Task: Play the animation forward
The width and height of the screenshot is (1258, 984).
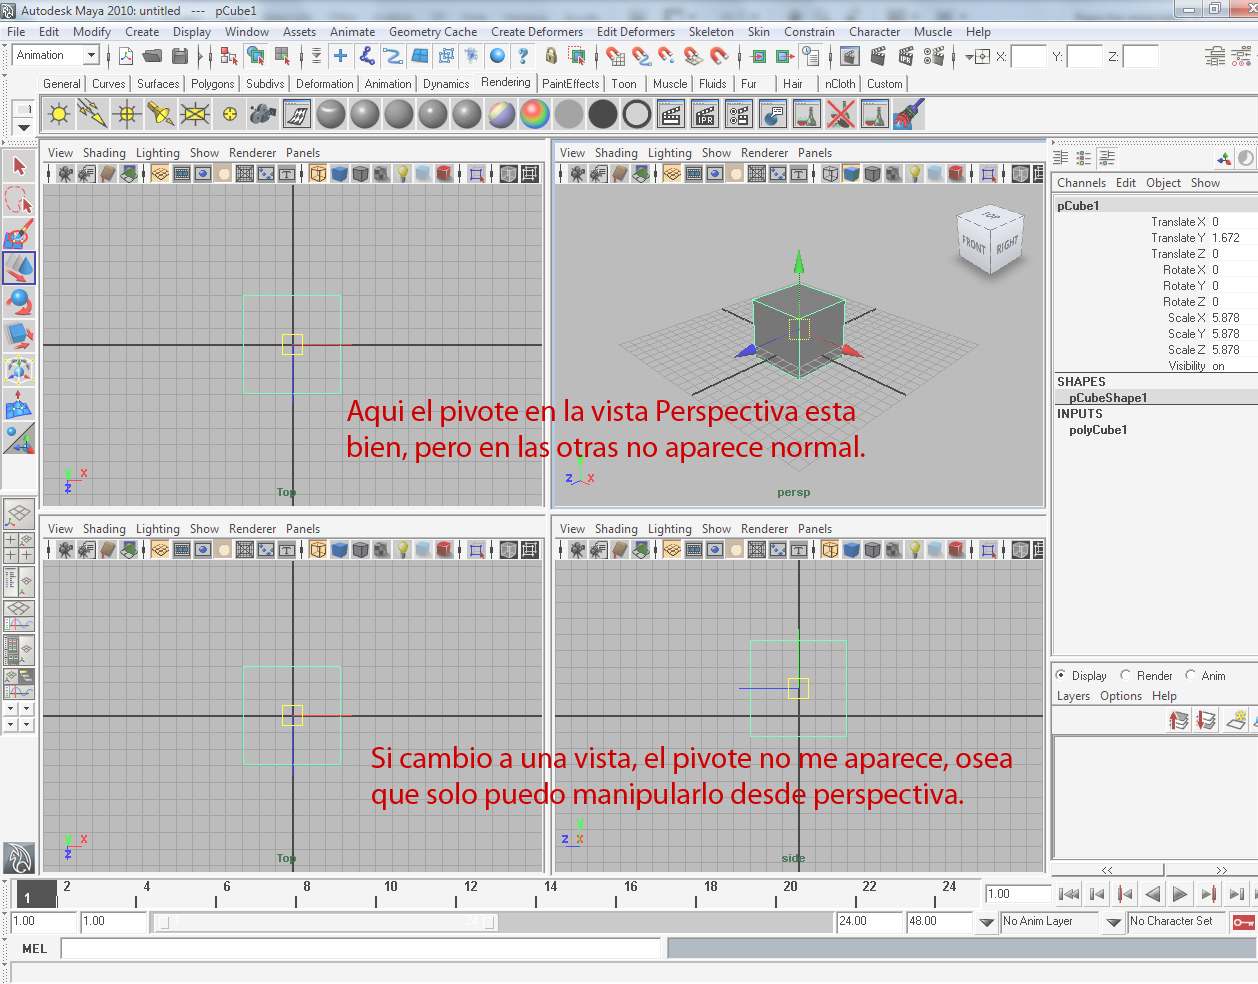Action: pos(1180,894)
